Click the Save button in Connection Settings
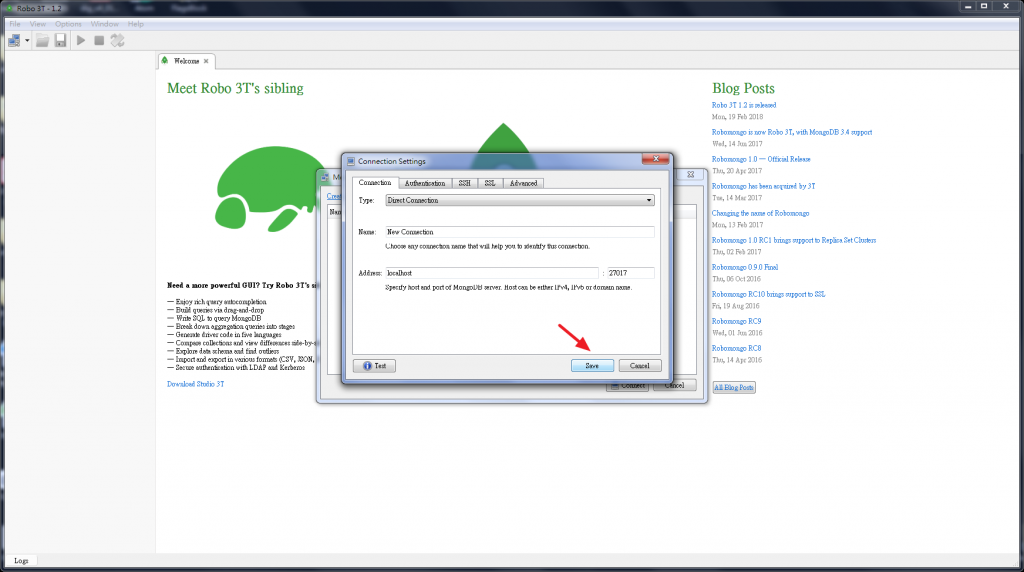The image size is (1024, 572). pyautogui.click(x=592, y=366)
